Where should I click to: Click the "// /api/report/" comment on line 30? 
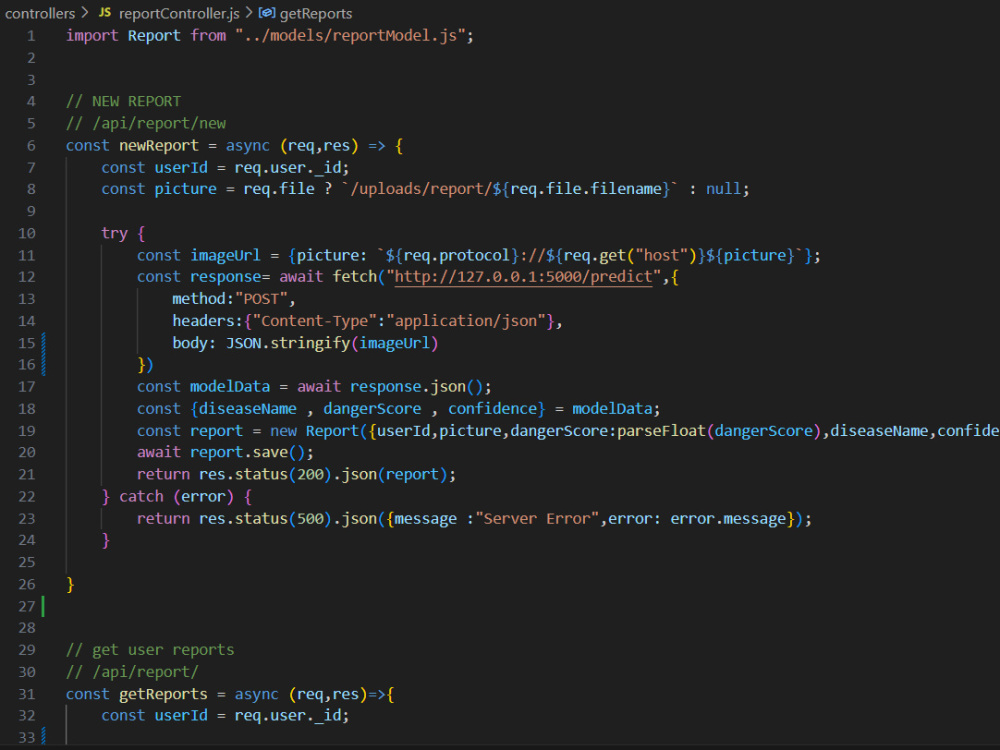(x=132, y=672)
